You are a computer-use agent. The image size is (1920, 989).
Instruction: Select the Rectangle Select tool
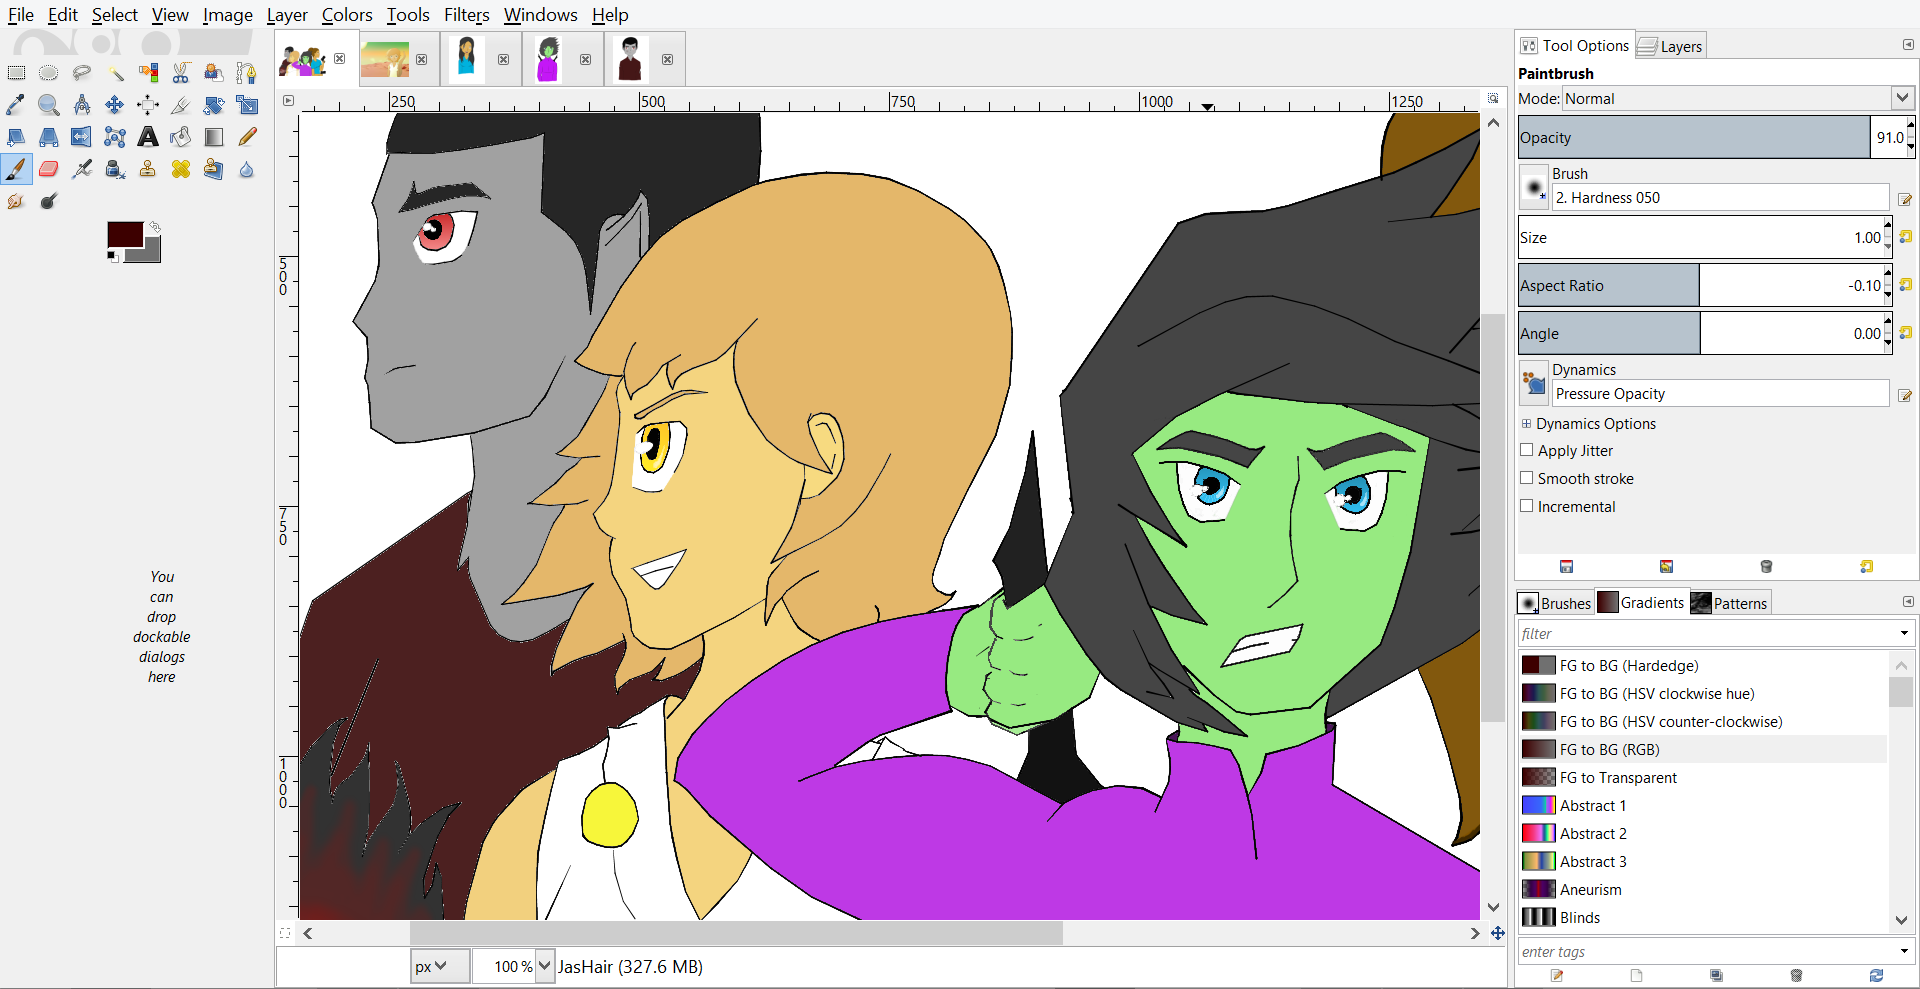point(16,73)
